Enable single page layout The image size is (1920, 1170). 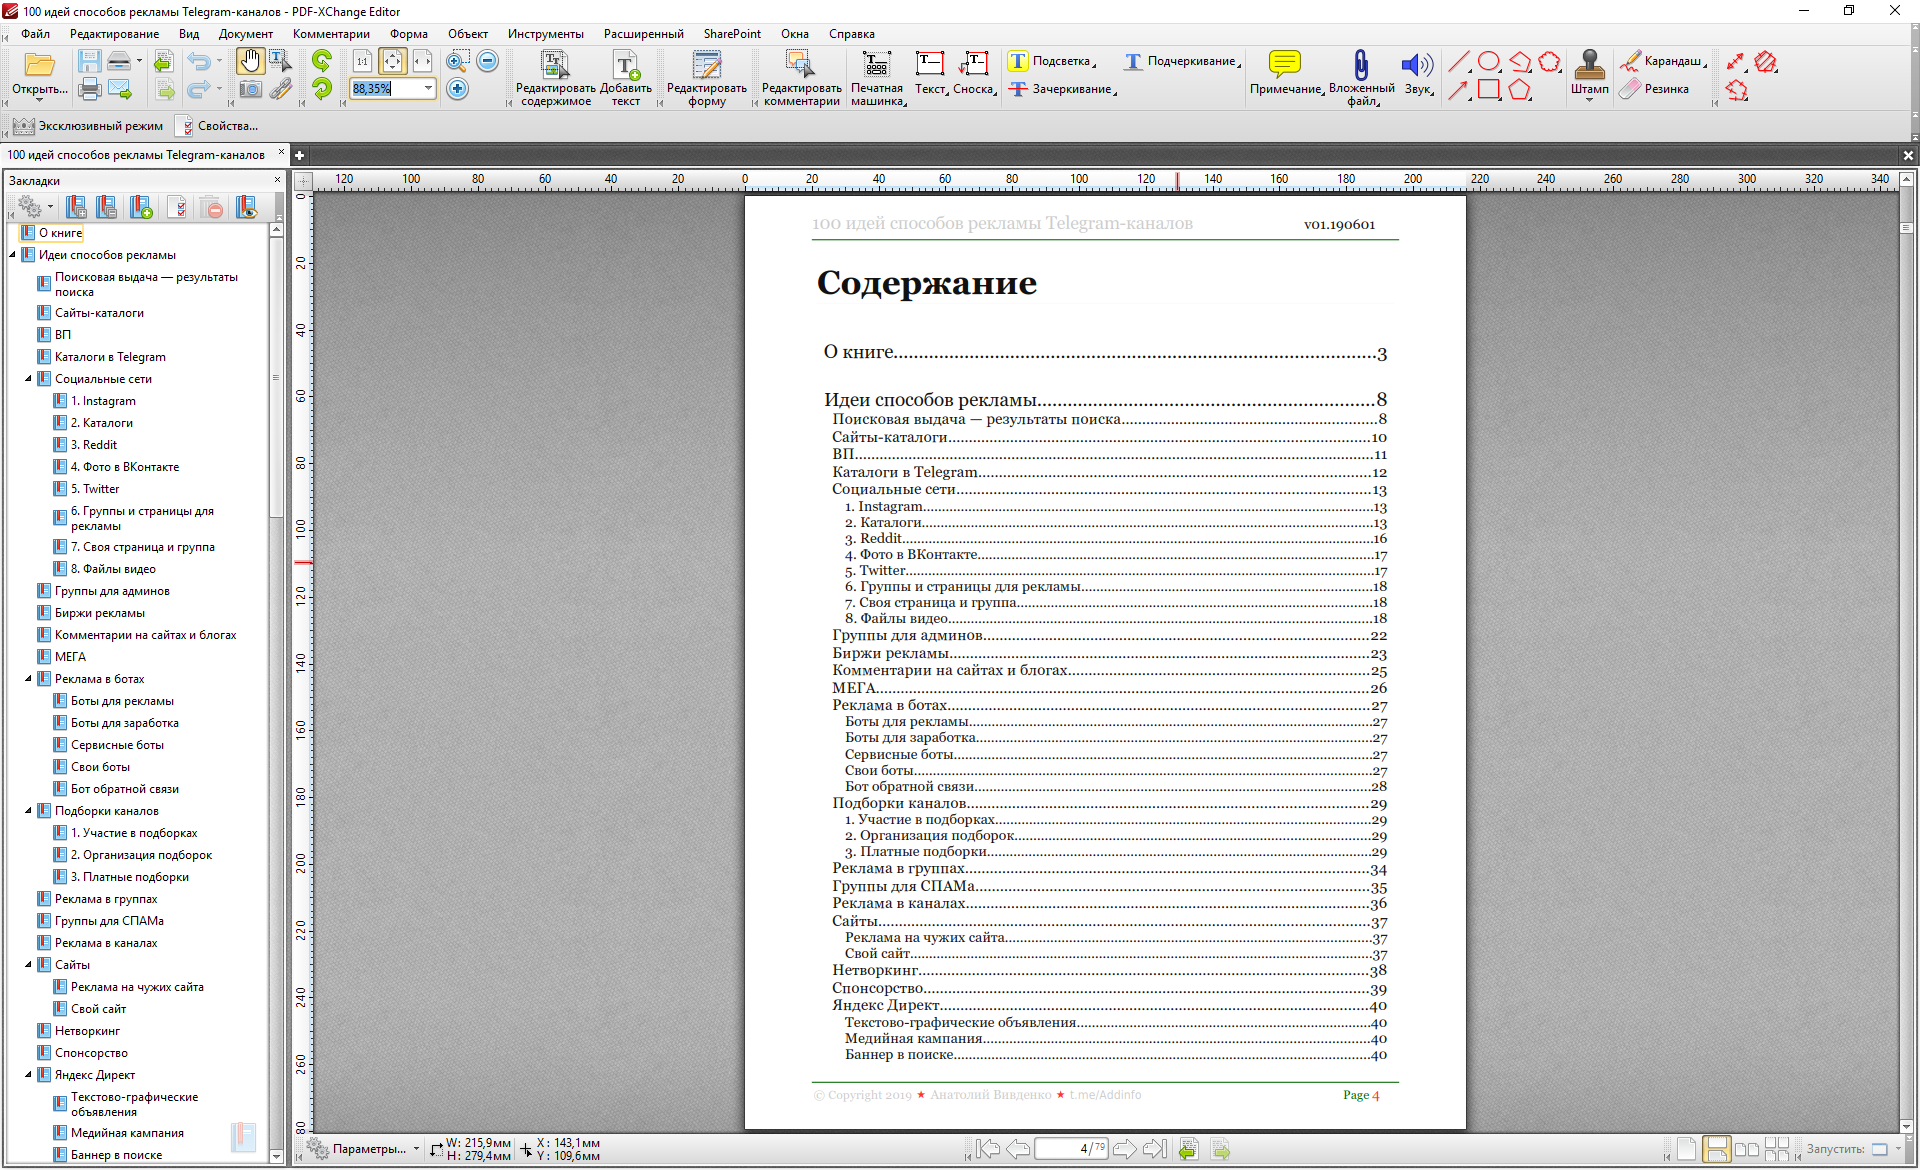pos(1685,1149)
